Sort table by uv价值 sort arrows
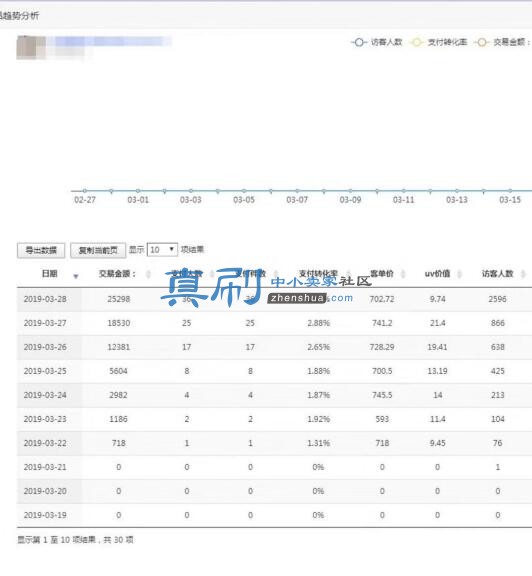The image size is (532, 576). pyautogui.click(x=459, y=274)
